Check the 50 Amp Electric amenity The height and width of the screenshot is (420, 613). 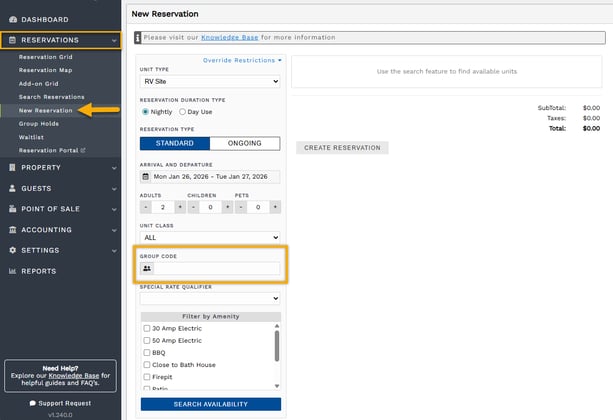(146, 341)
